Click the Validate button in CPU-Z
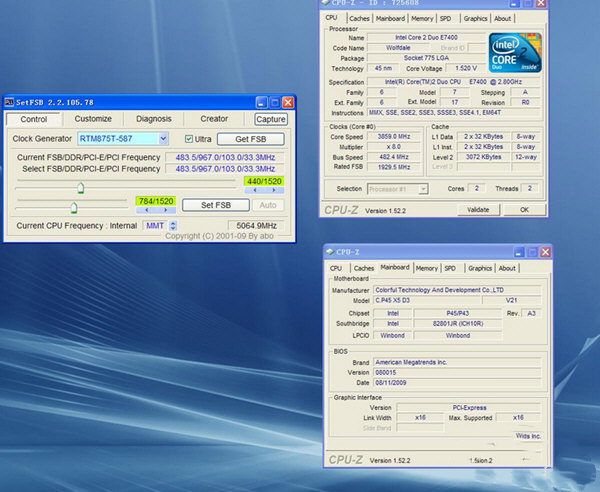This screenshot has width=600, height=492. pyautogui.click(x=478, y=210)
